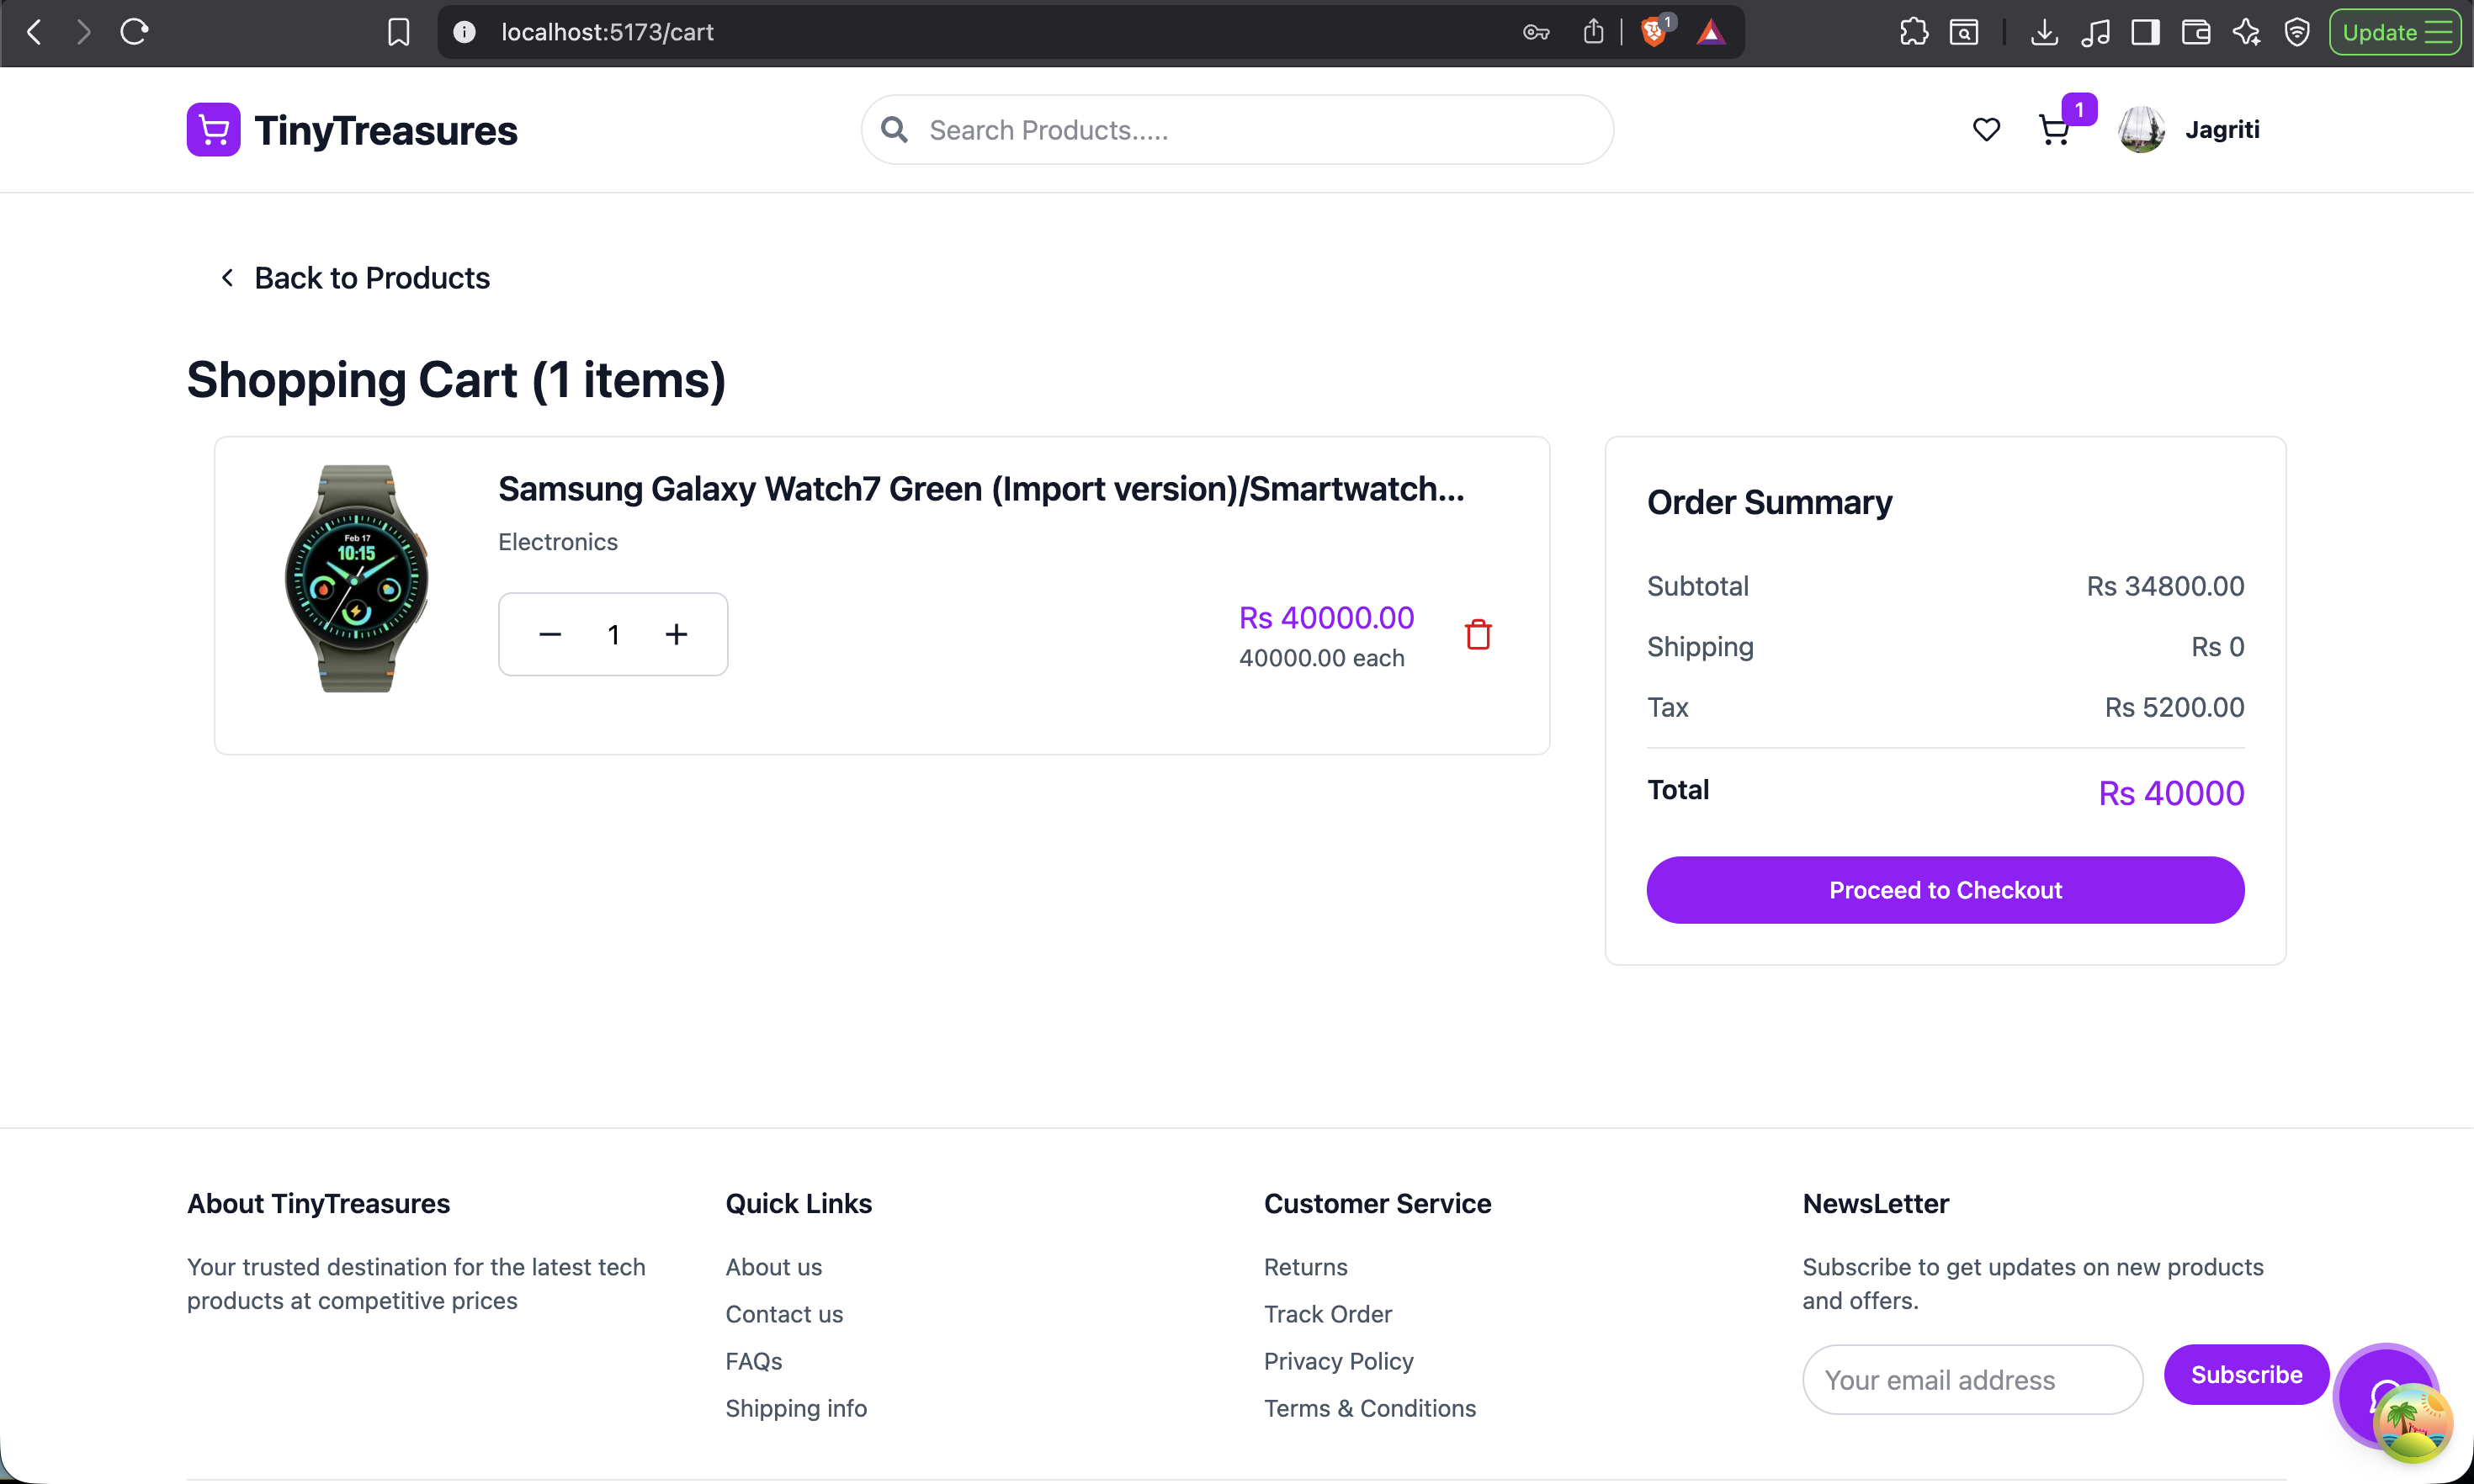Toggle the browser sidebar panel icon
The width and height of the screenshot is (2474, 1484).
coord(2145,32)
